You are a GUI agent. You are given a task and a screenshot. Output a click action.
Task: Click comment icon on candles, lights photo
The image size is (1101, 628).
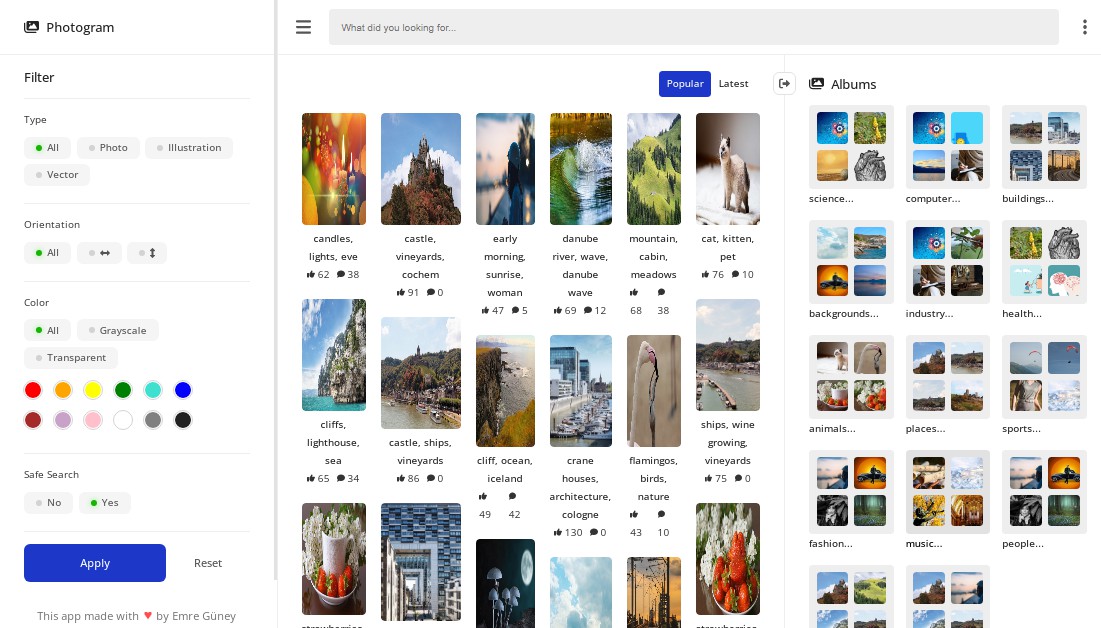tap(341, 274)
